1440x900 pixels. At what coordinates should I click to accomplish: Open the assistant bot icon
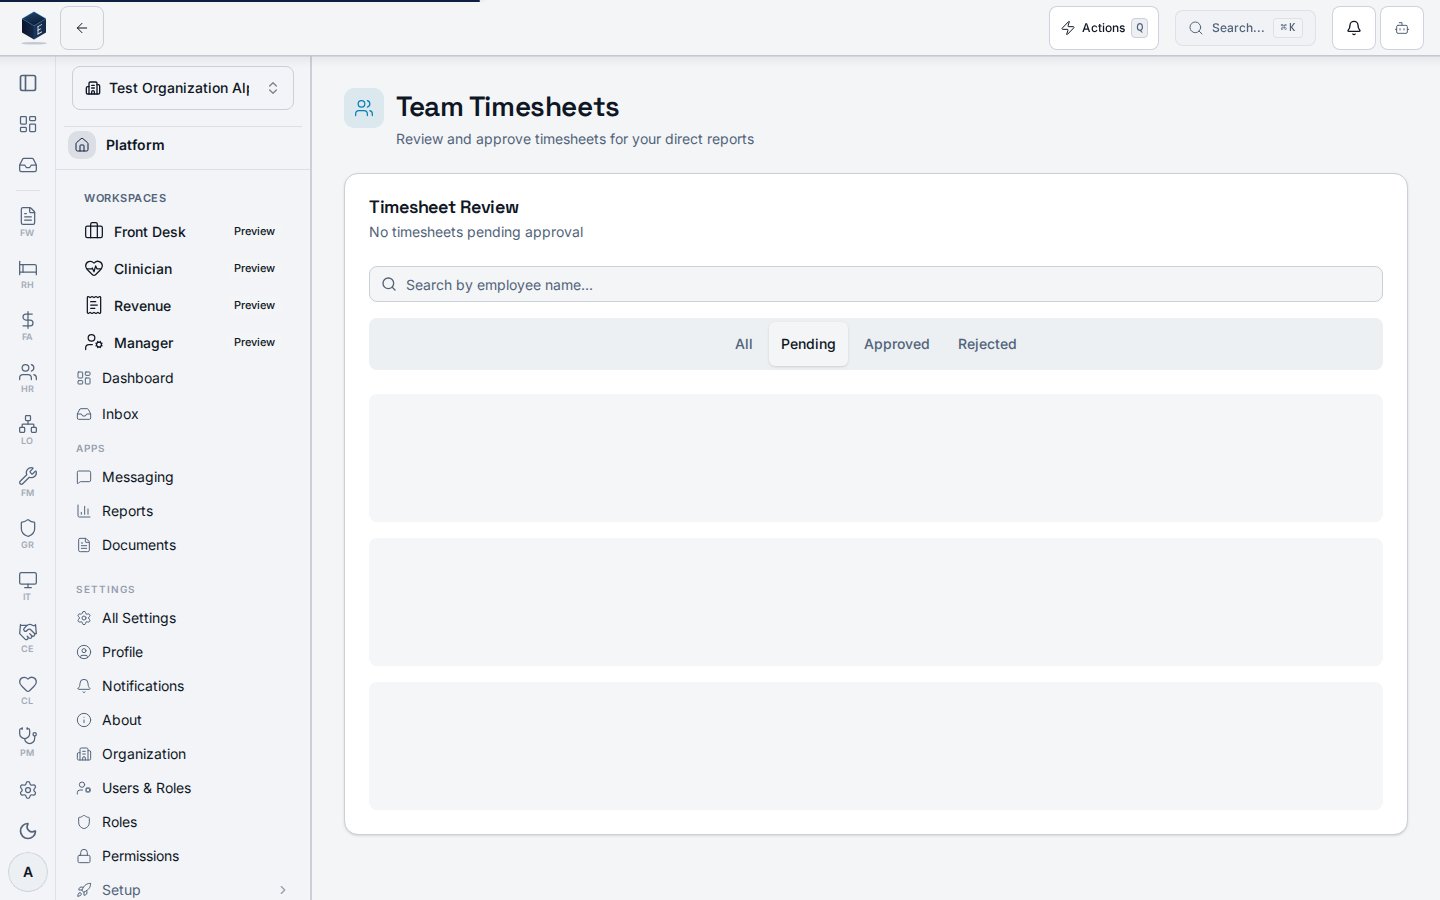coord(1401,28)
